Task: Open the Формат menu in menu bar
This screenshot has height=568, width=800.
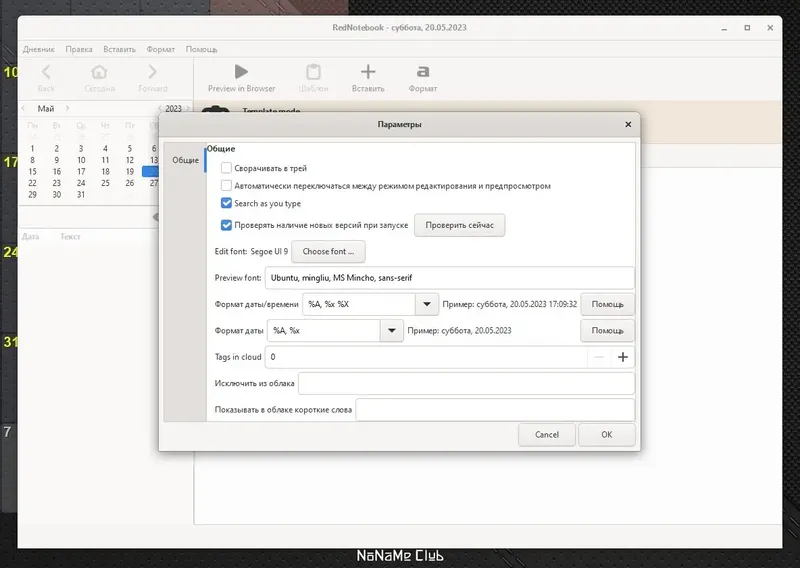Action: coord(161,49)
